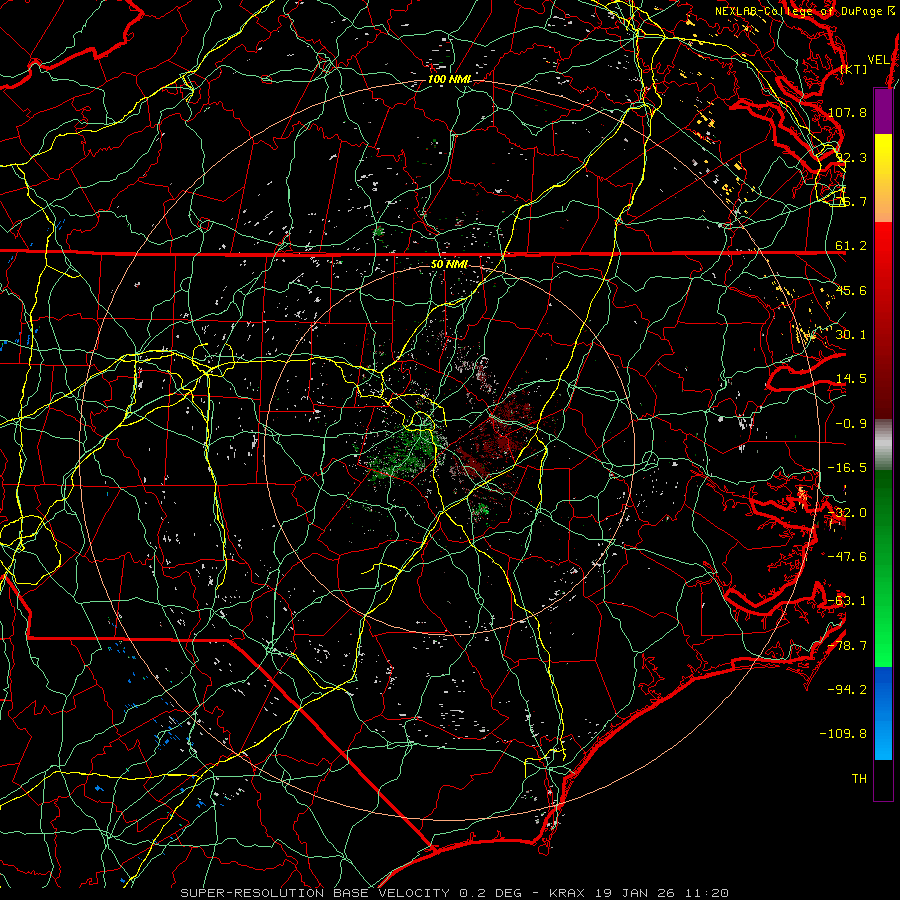Select the green gradient segment of the color bar
This screenshot has height=900, width=900.
(883, 568)
